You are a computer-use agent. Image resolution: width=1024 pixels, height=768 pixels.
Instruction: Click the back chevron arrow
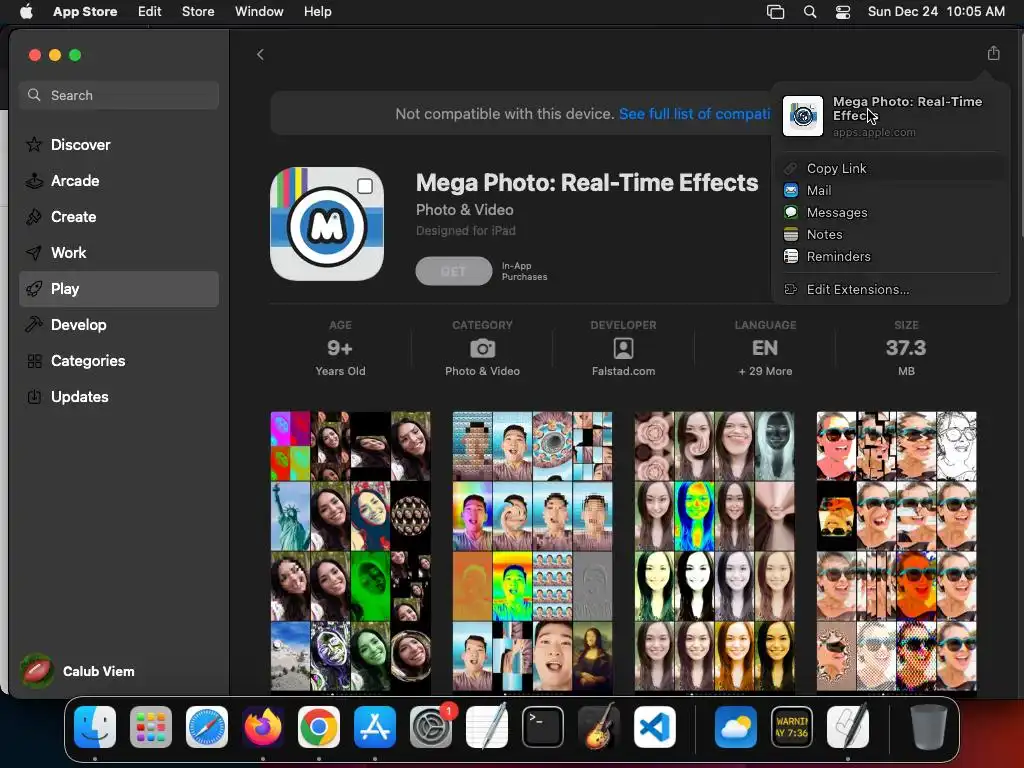coord(260,55)
